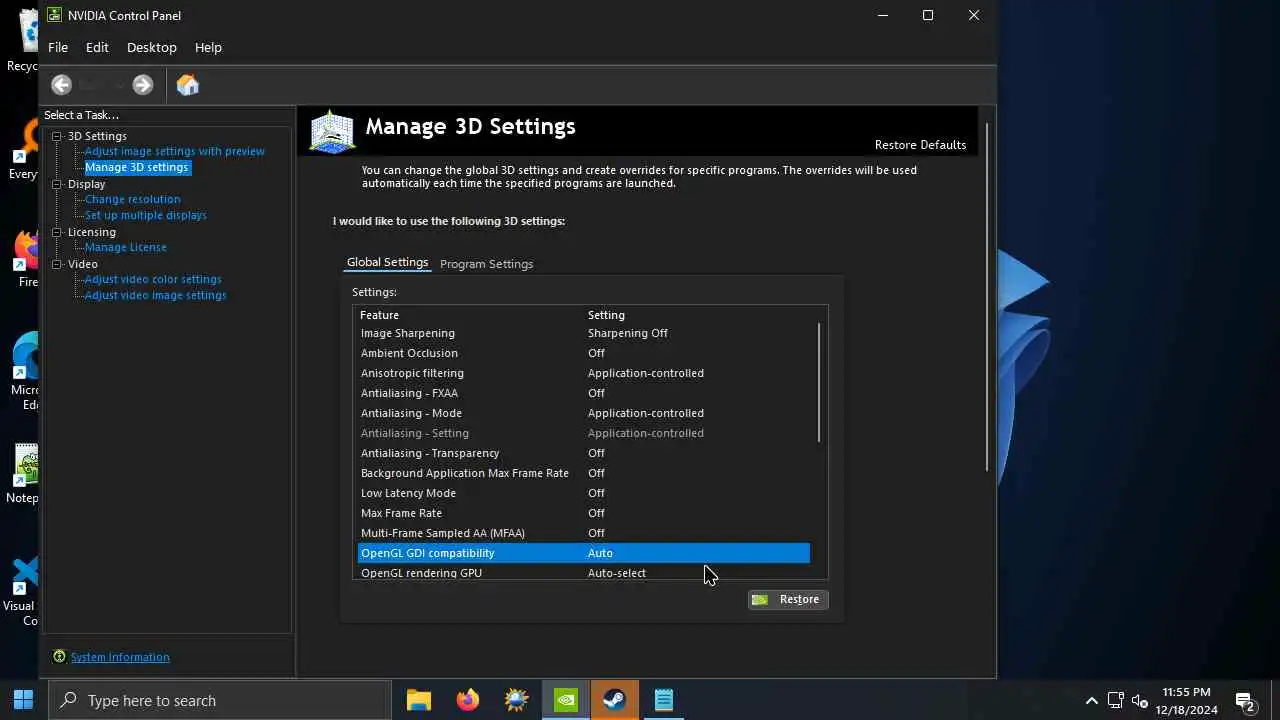Collapse the Video tree node
1280x720 pixels.
click(57, 264)
